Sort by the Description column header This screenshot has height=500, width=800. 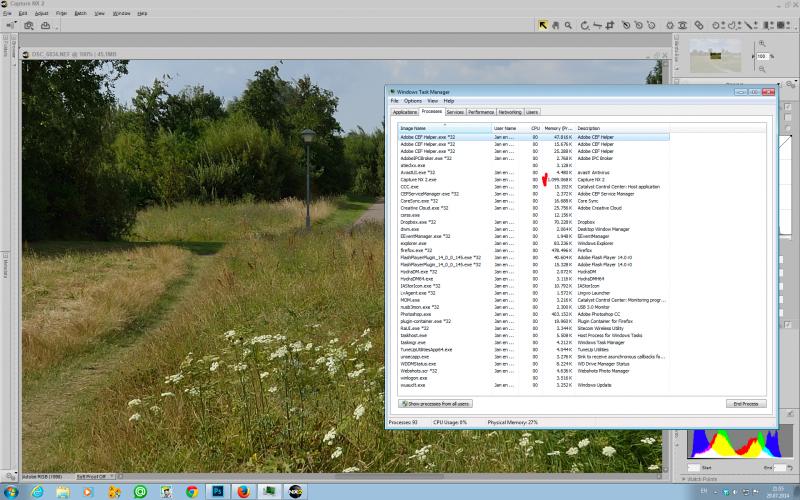[x=622, y=128]
